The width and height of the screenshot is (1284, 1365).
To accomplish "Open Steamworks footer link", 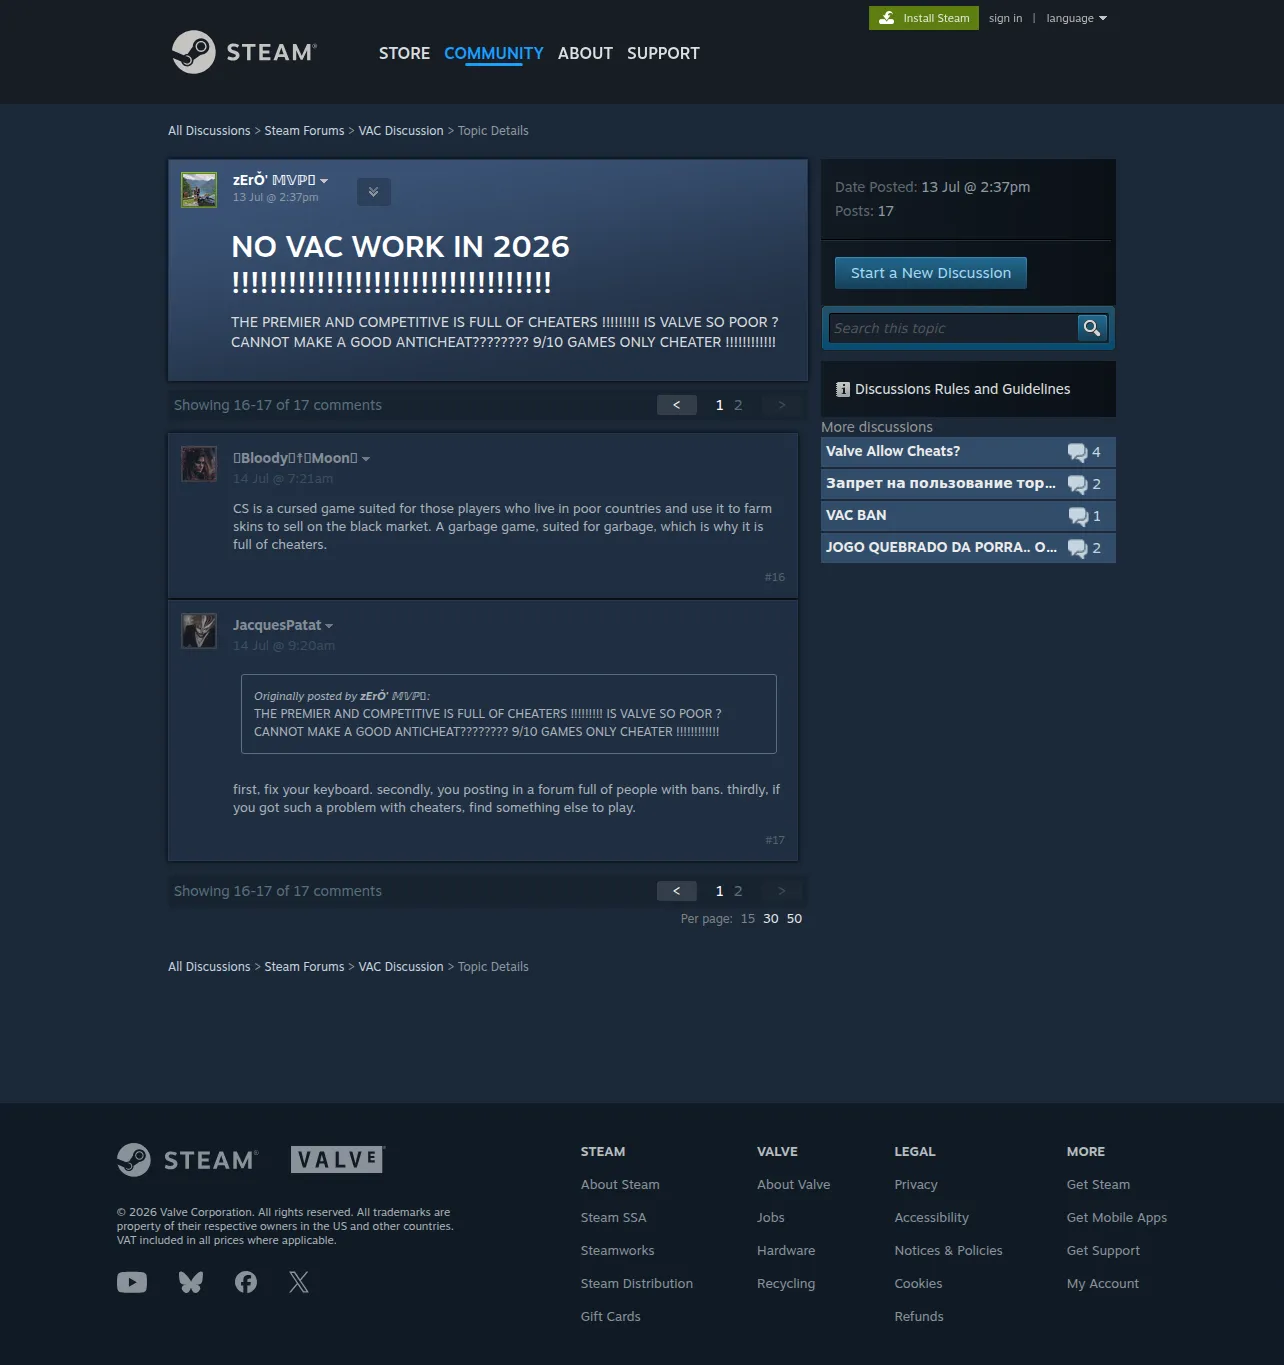I will 617,1251.
